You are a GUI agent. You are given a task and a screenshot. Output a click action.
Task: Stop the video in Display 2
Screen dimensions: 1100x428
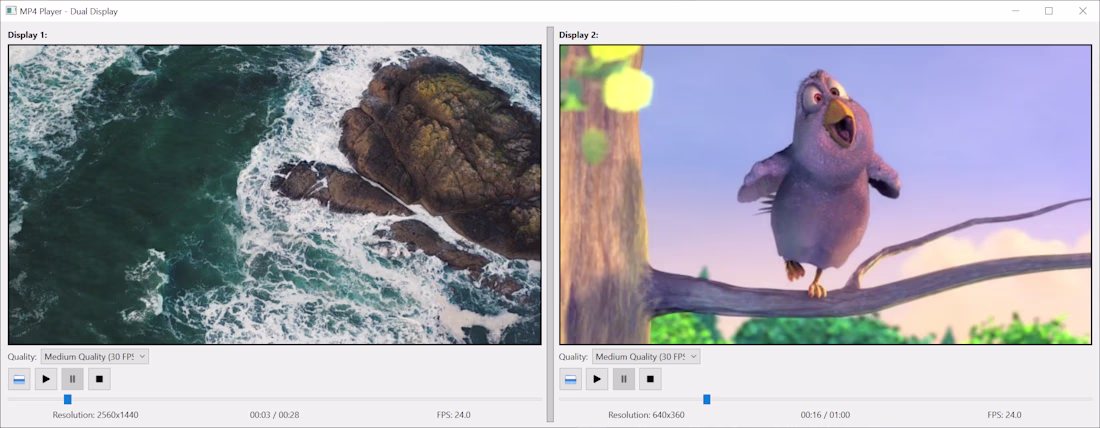pyautogui.click(x=650, y=379)
